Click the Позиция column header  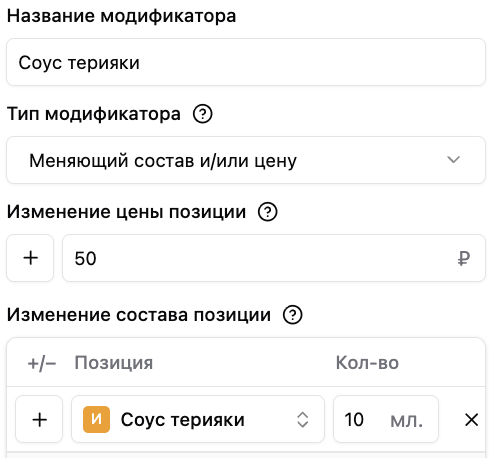coord(114,363)
